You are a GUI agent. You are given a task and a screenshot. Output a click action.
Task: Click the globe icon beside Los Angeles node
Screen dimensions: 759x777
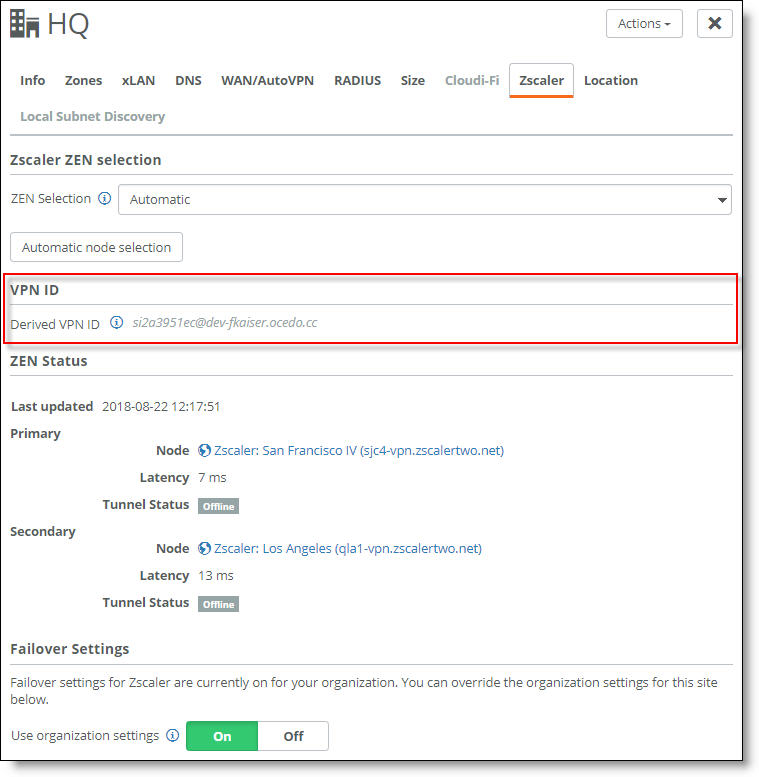click(204, 549)
